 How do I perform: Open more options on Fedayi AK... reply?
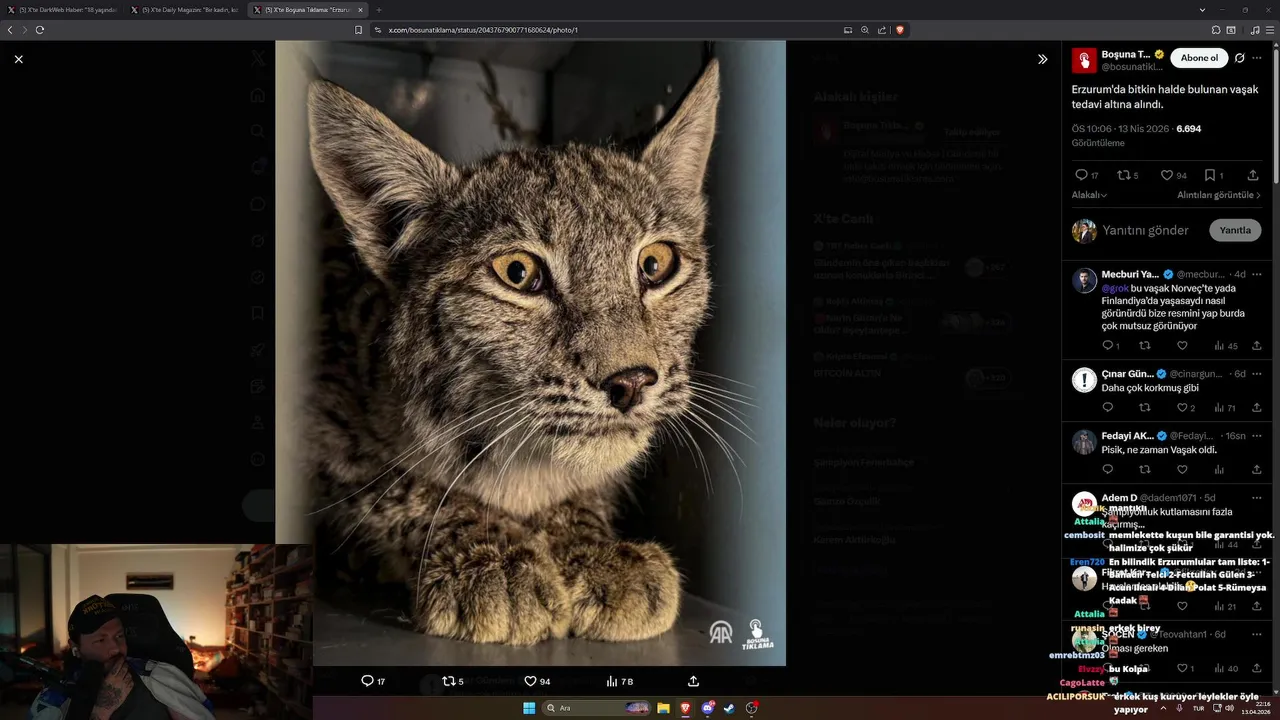click(x=1257, y=436)
